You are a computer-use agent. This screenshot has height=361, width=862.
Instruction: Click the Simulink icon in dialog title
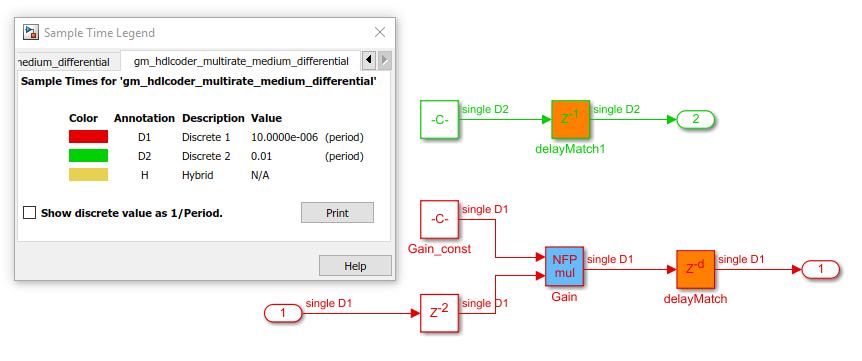[x=30, y=32]
